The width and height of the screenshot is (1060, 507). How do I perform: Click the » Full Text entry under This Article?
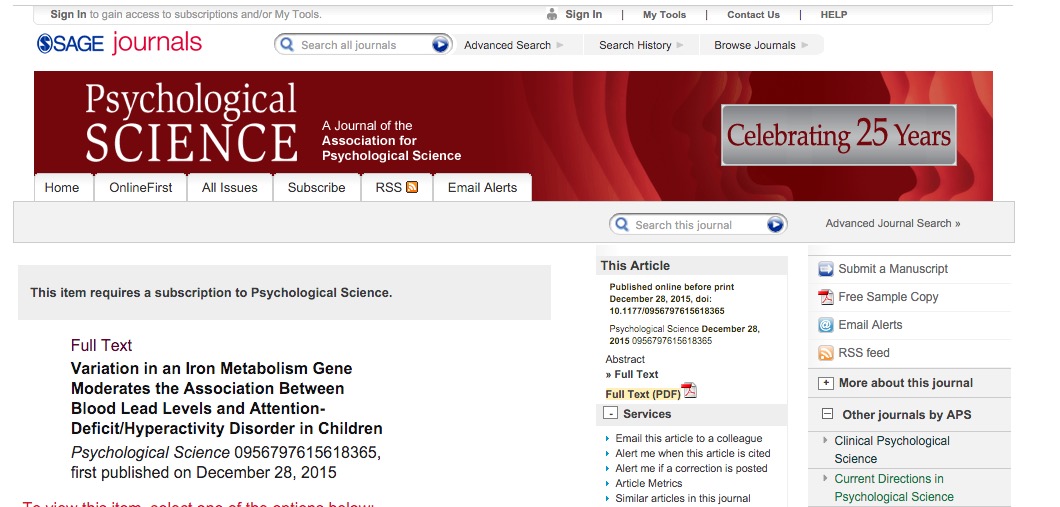[x=632, y=374]
